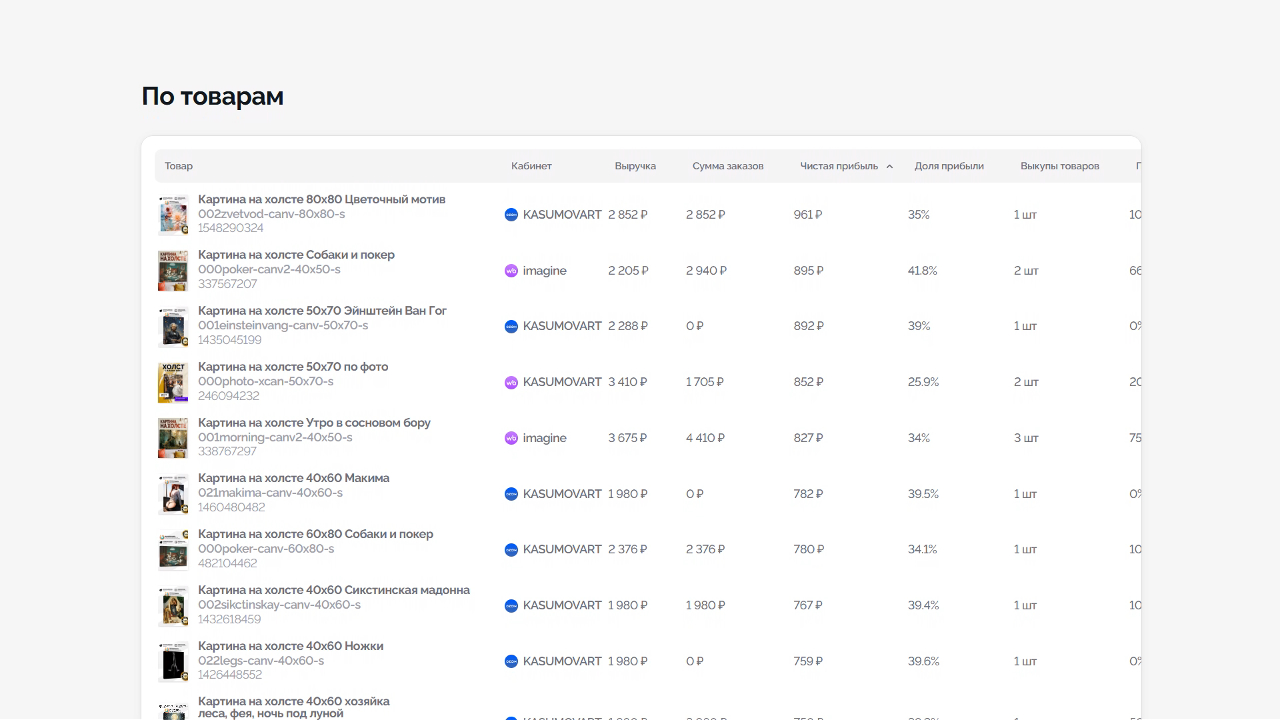This screenshot has height=720, width=1280.
Task: Click Ozon icon in Эйнштейн Ван Гог row
Action: (x=511, y=327)
